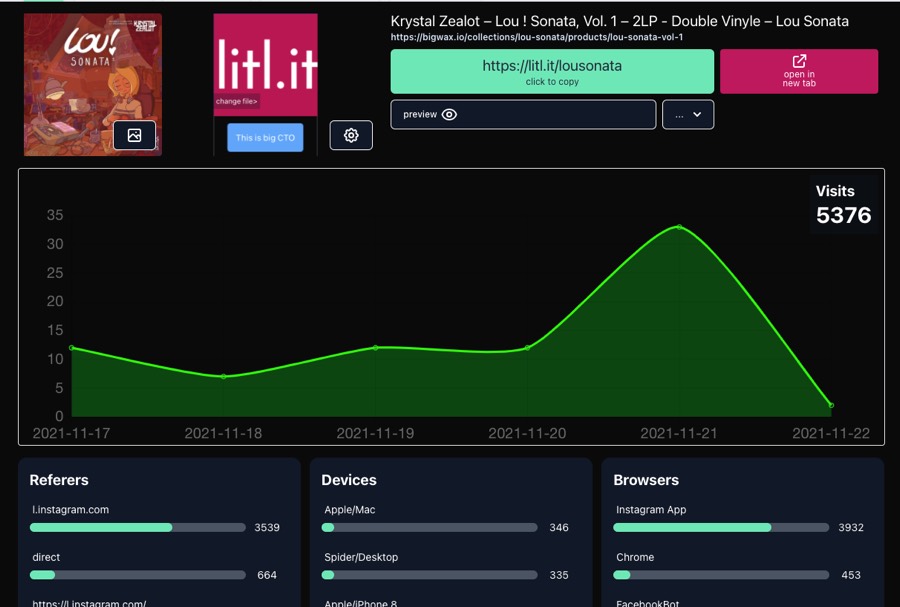This screenshot has width=900, height=607.
Task: Click the 2021-11-17 chart data point
Action: click(x=72, y=348)
